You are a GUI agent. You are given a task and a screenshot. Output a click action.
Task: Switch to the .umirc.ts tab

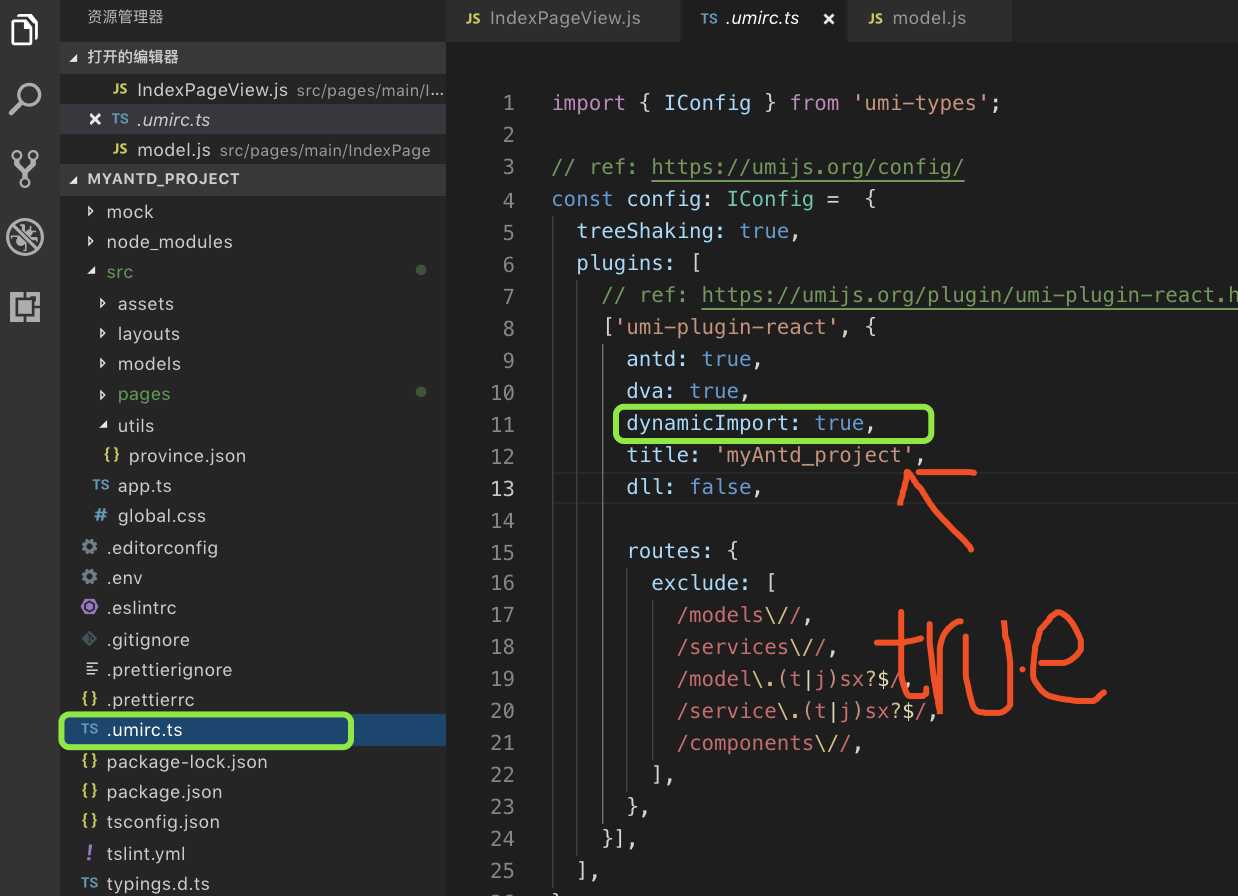click(x=765, y=18)
